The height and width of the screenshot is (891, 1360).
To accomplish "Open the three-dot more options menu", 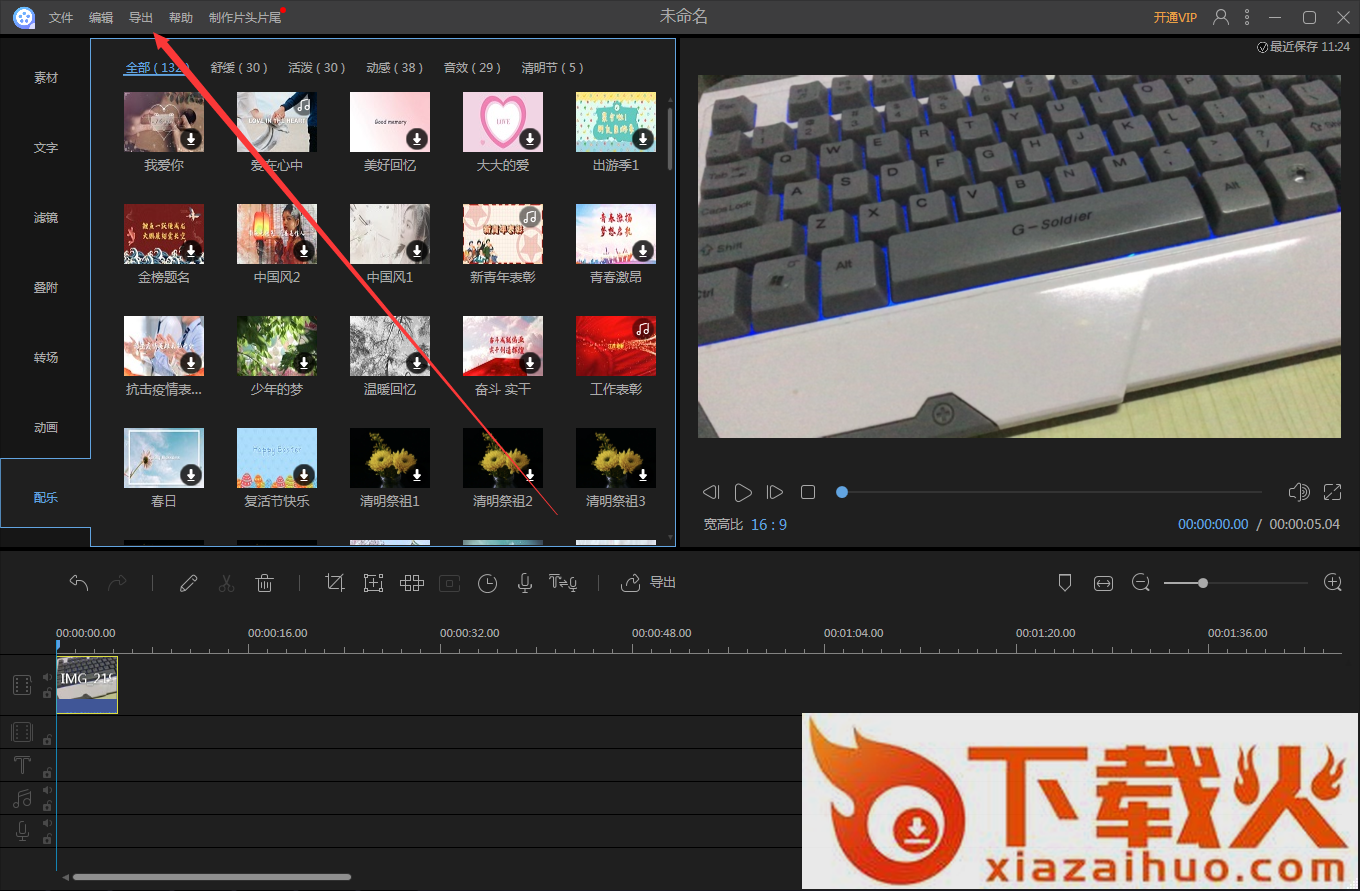I will [x=1246, y=17].
